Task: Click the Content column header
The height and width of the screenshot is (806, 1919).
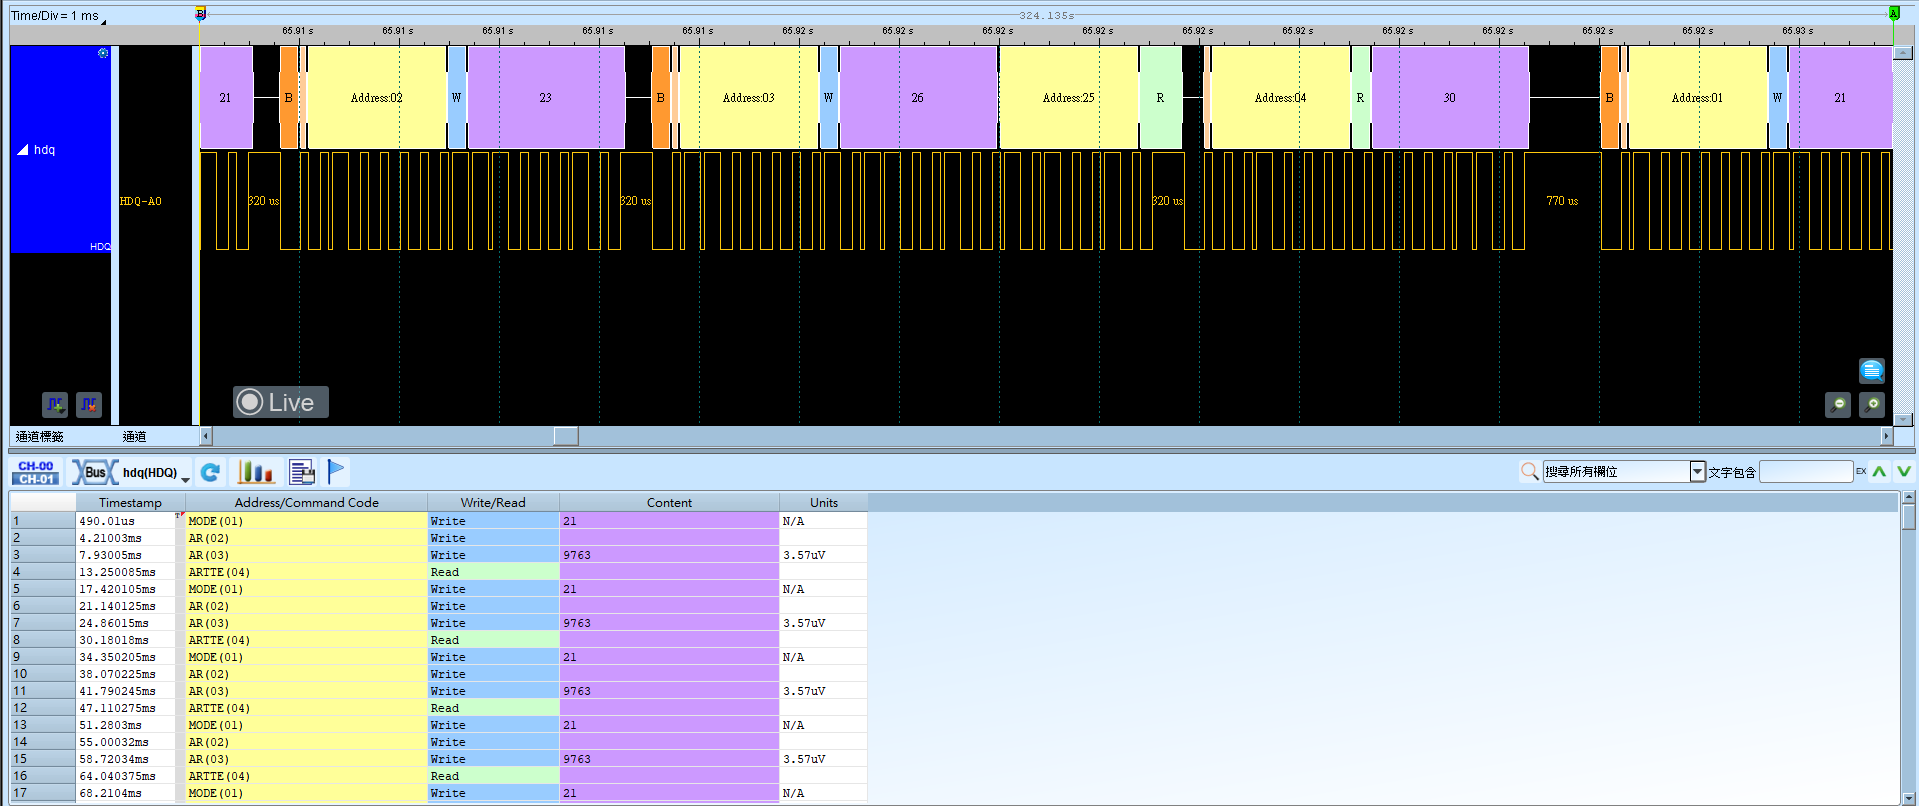Action: tap(669, 502)
